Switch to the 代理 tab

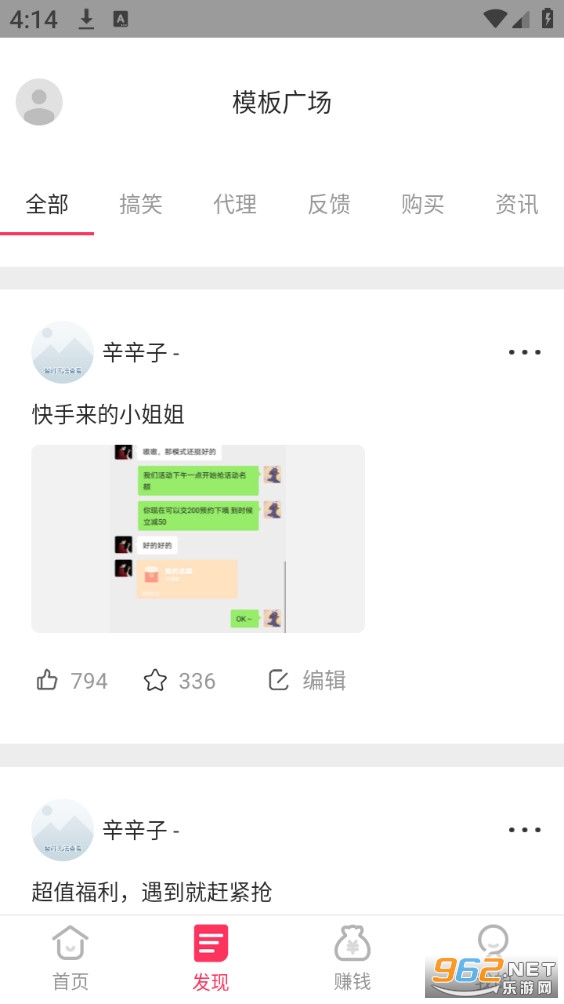(x=235, y=204)
